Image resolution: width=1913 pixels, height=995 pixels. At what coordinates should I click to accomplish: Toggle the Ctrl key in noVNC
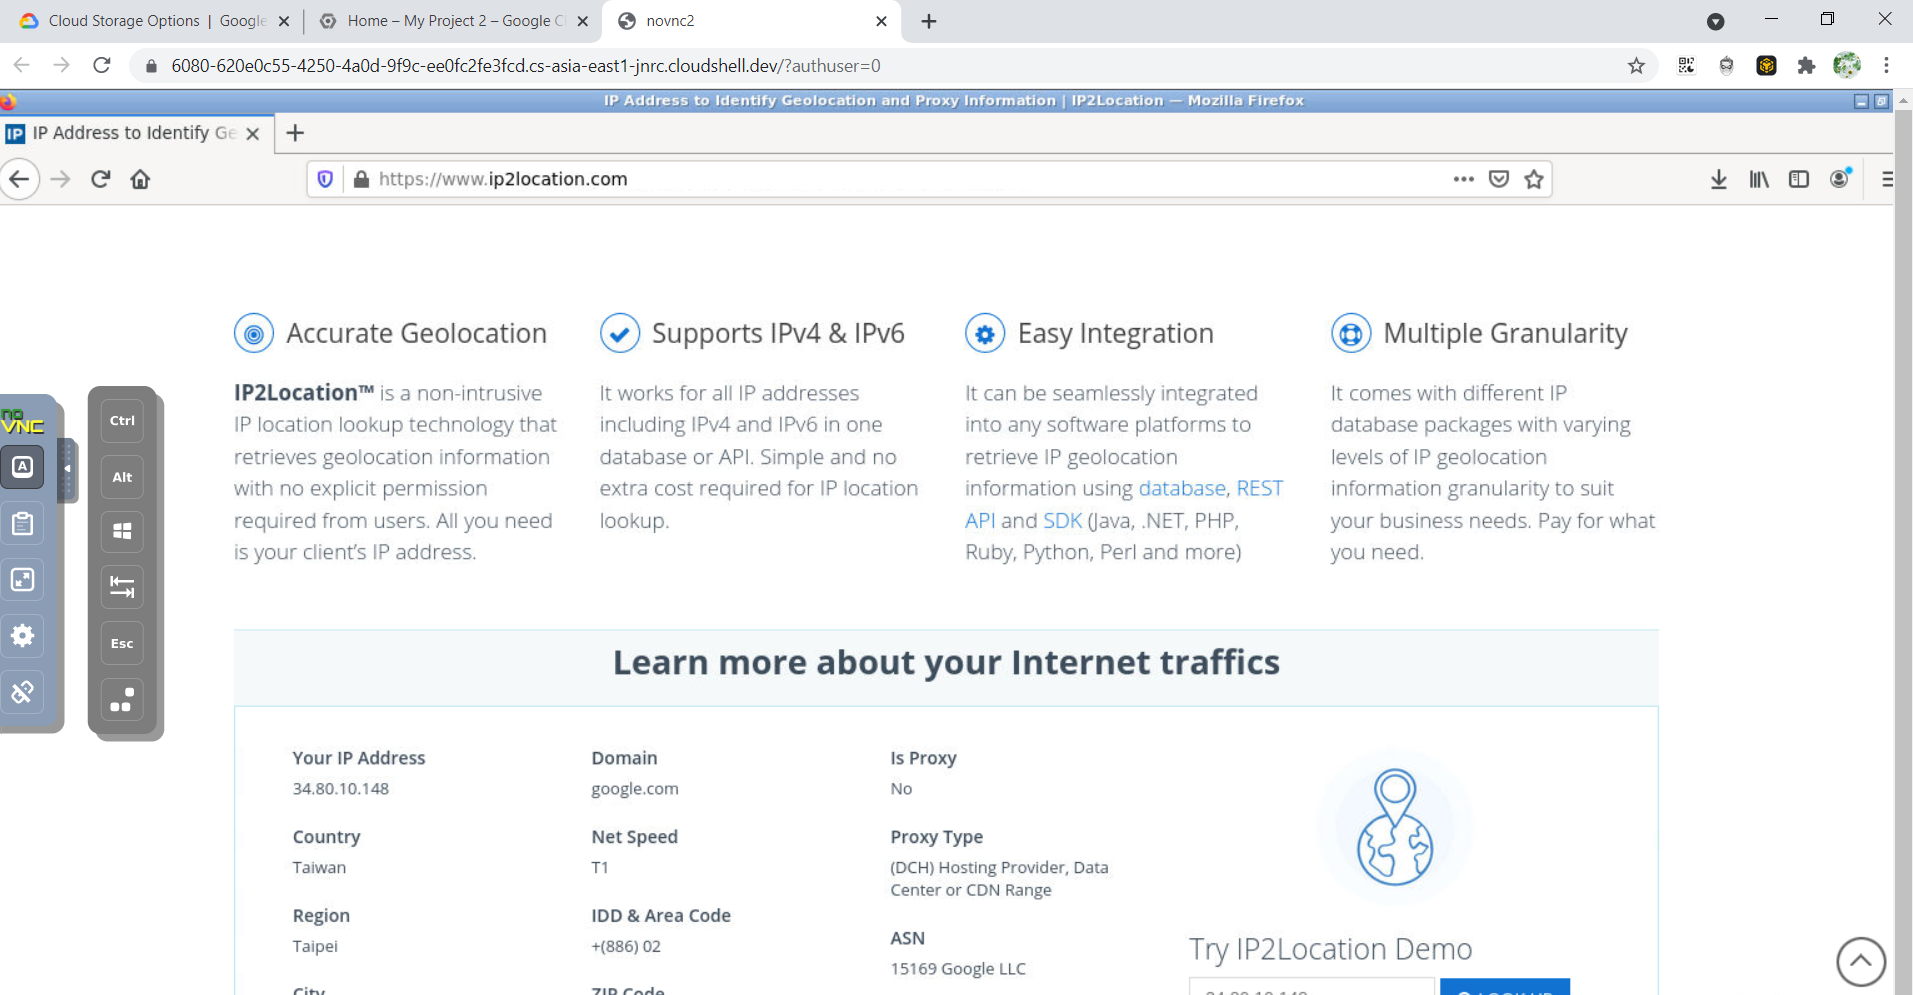click(x=122, y=421)
